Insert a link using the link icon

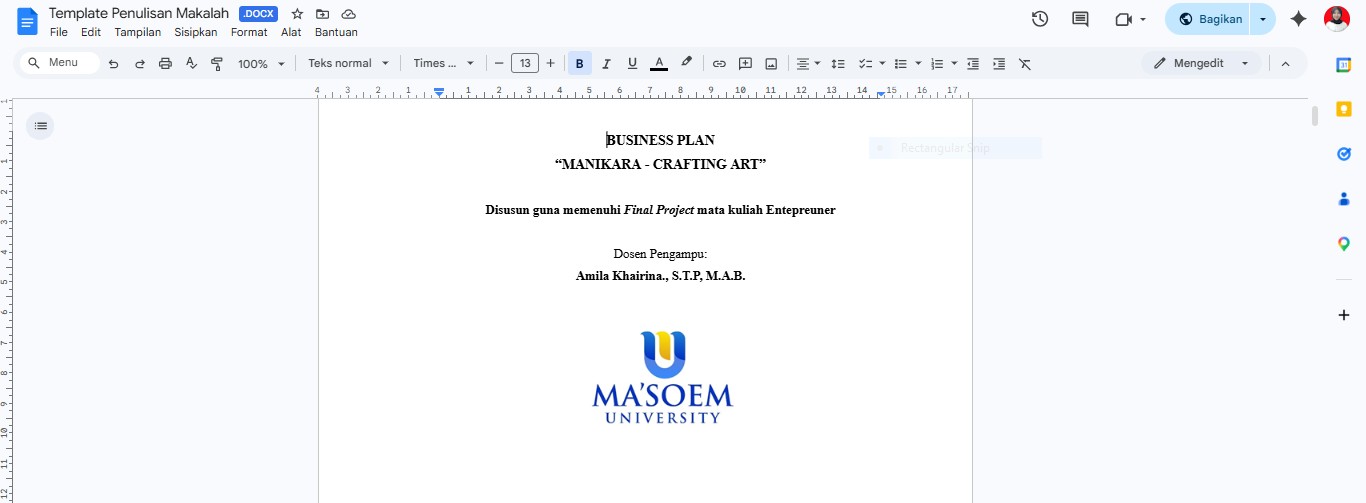(719, 63)
